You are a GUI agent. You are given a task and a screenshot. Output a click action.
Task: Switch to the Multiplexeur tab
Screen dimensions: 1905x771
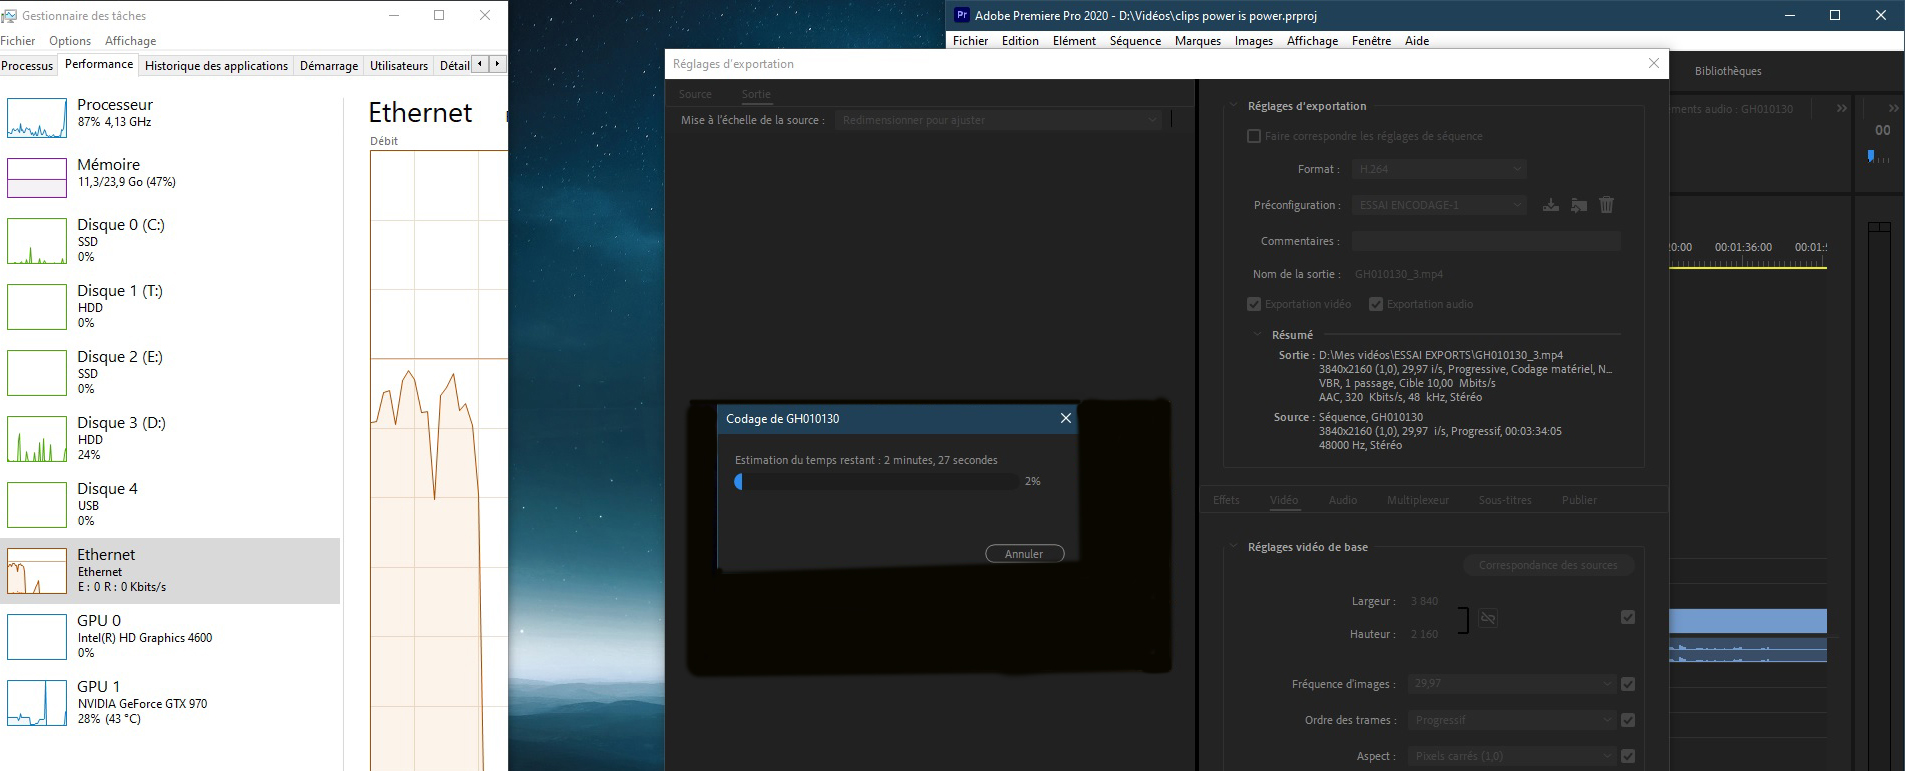(1418, 500)
